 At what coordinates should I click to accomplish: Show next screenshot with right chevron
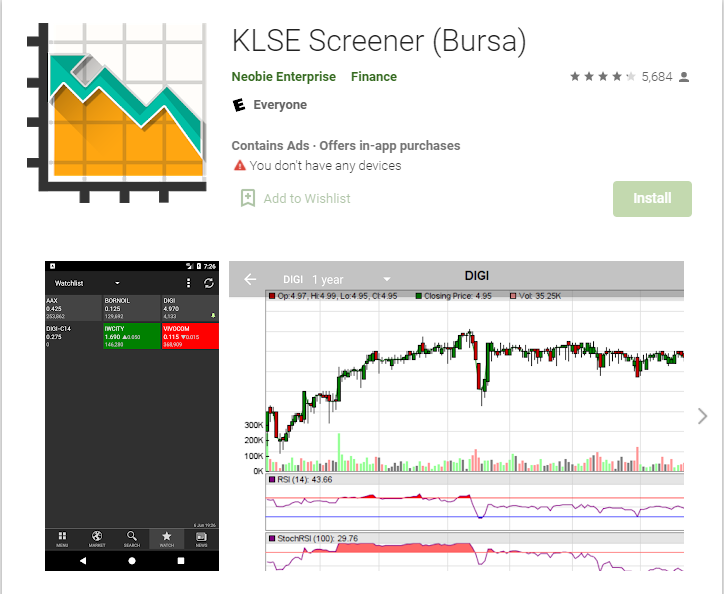pos(702,416)
